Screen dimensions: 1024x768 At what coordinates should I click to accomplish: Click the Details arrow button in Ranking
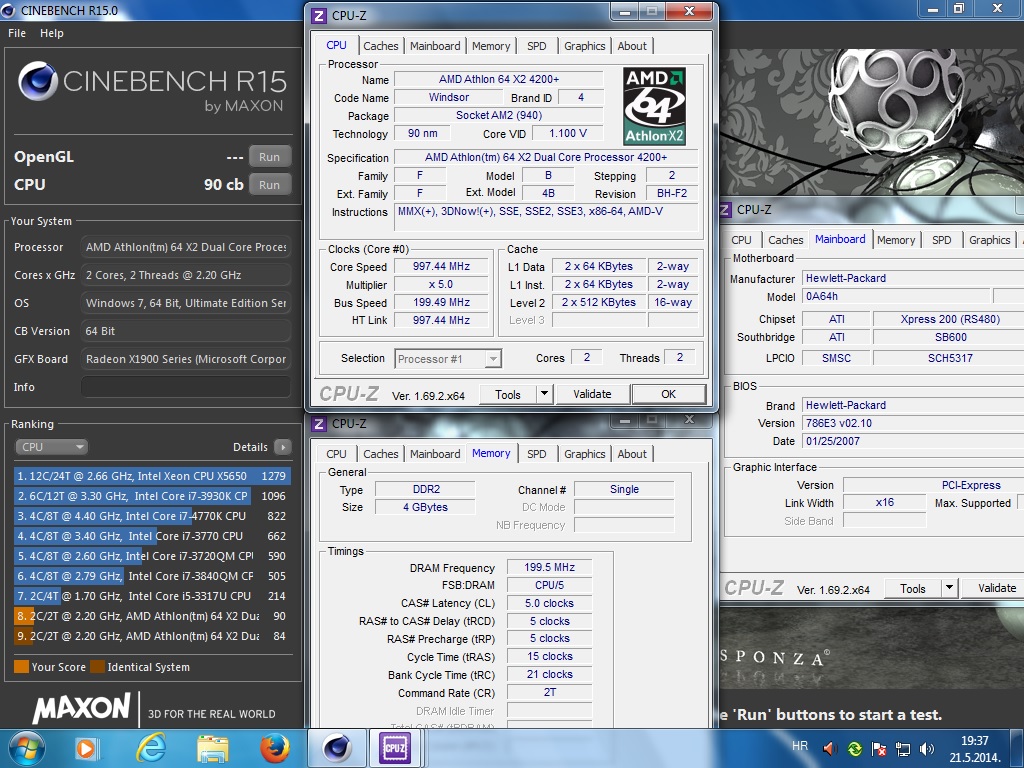pyautogui.click(x=282, y=447)
